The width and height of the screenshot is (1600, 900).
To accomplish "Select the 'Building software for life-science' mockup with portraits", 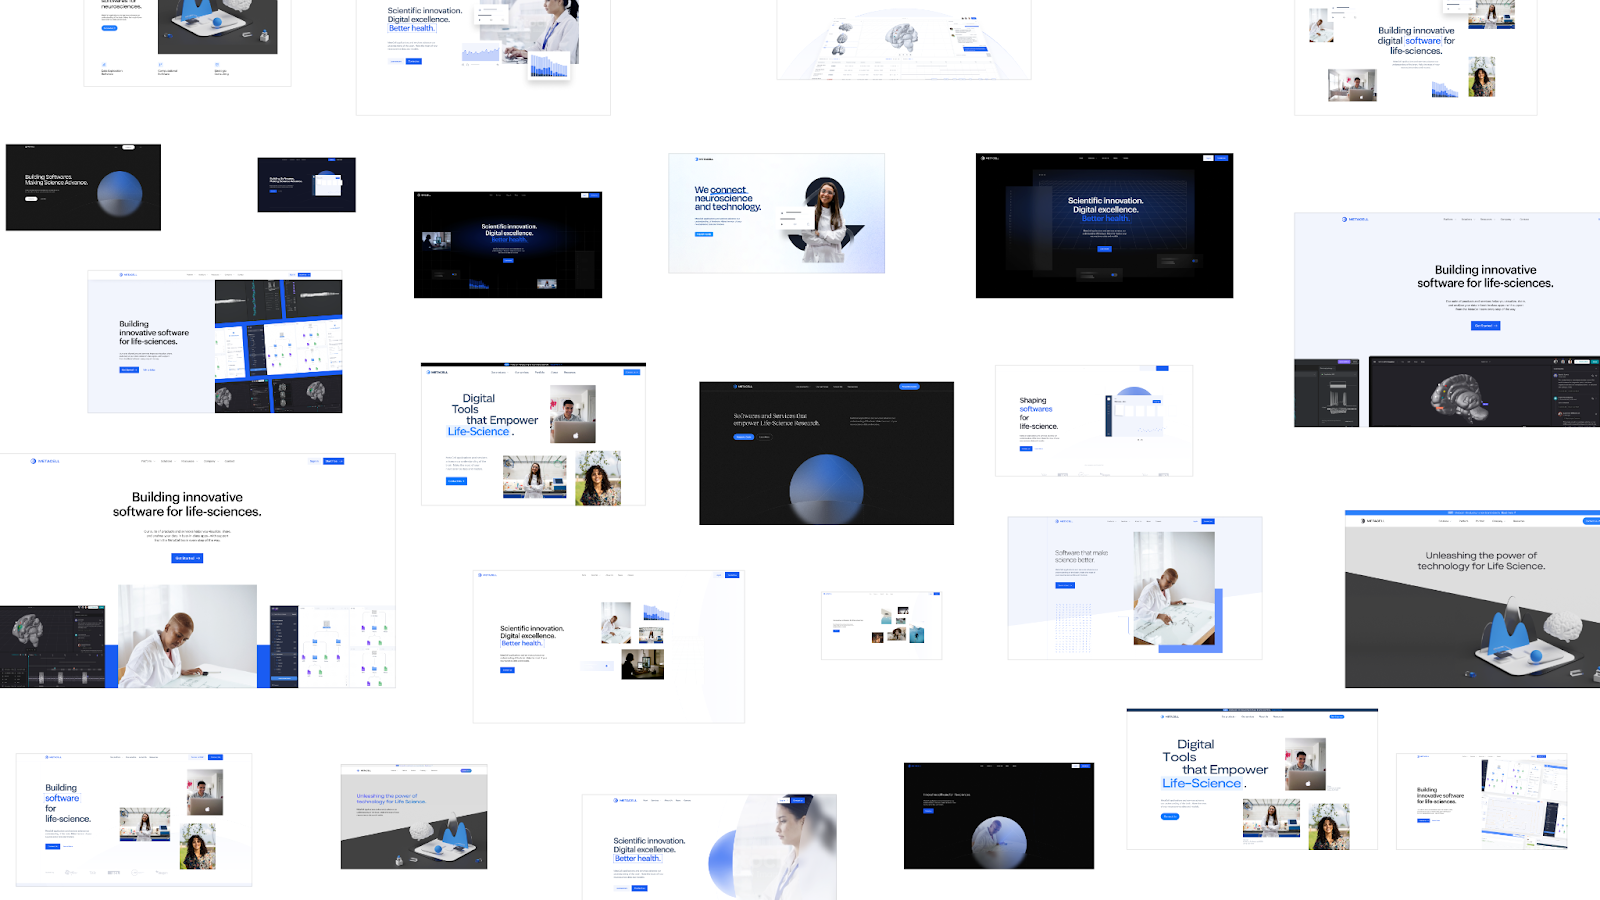I will (x=134, y=820).
